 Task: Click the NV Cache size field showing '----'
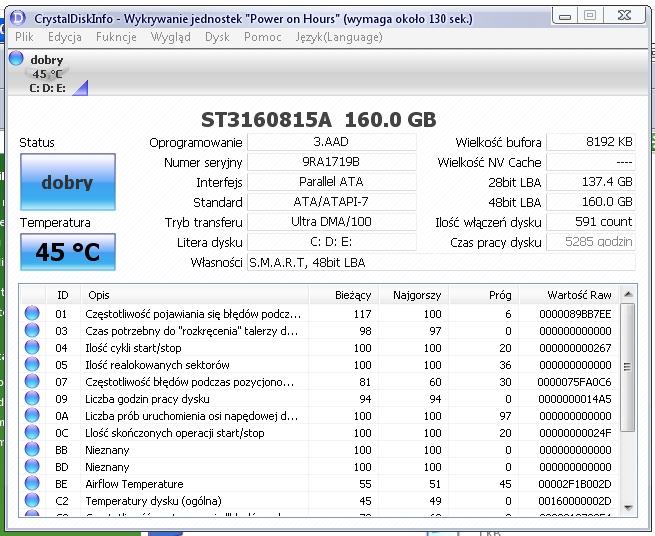[591, 162]
